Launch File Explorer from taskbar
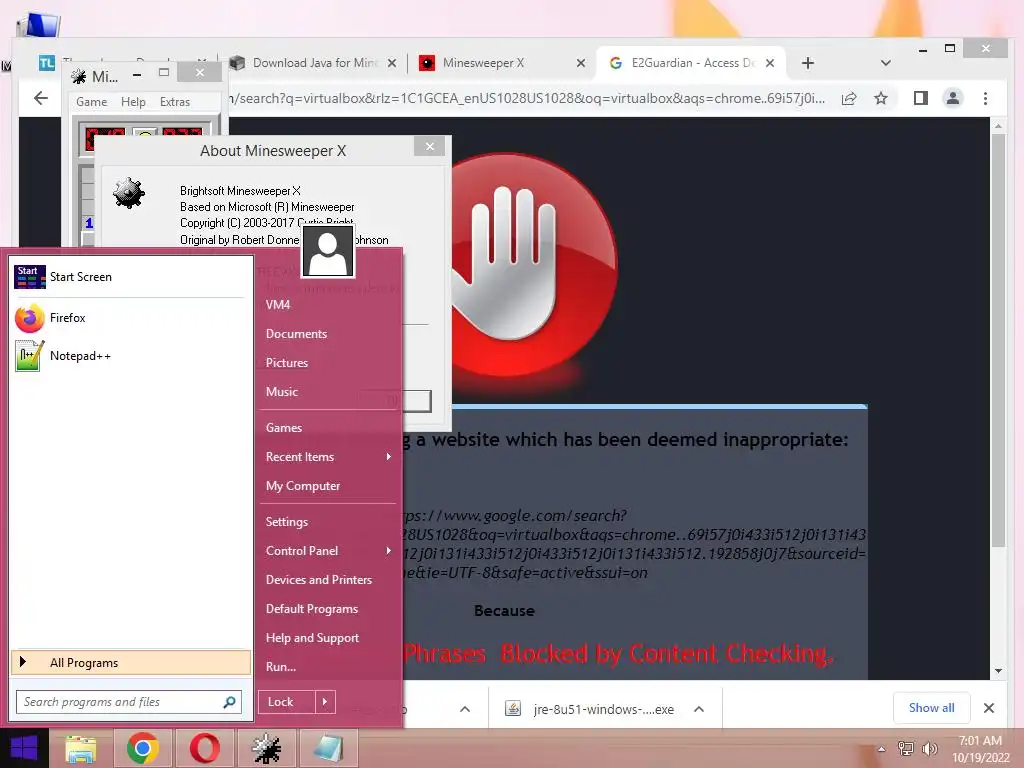1024x768 pixels. pos(81,748)
